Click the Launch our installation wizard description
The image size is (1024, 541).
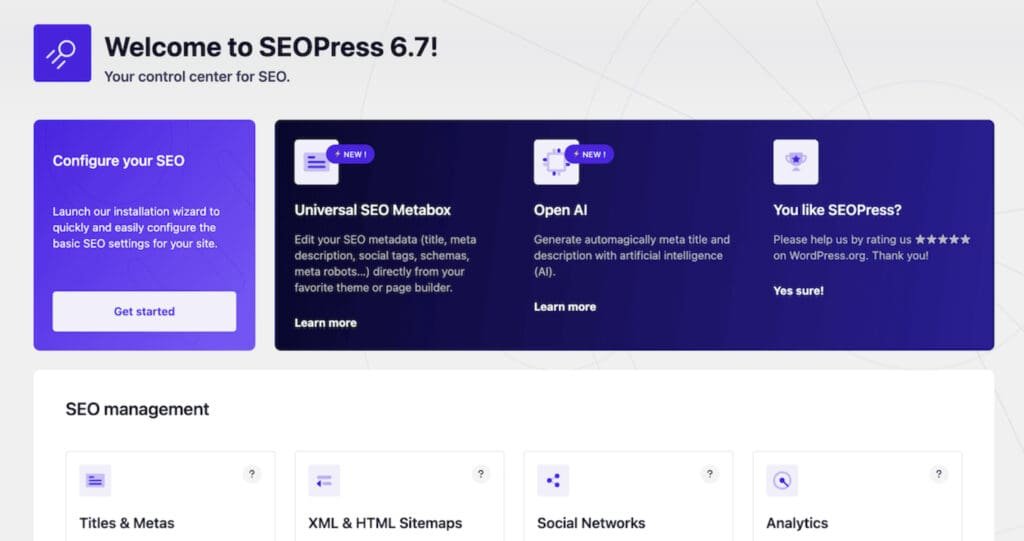(136, 227)
